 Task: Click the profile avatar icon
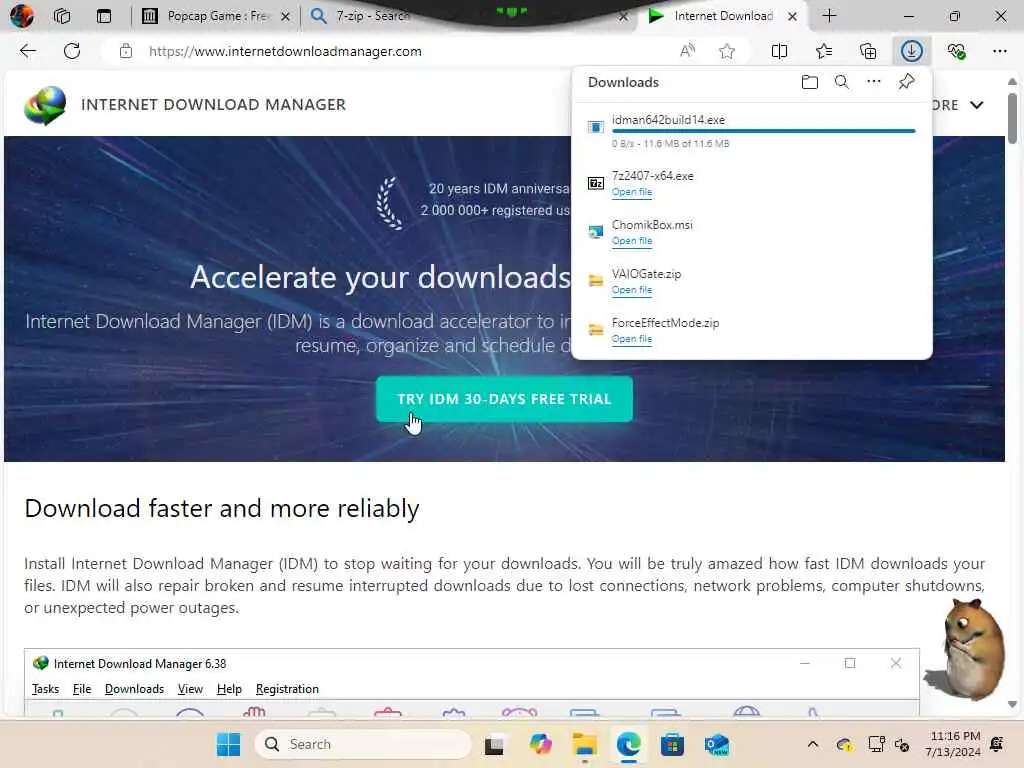(22, 16)
